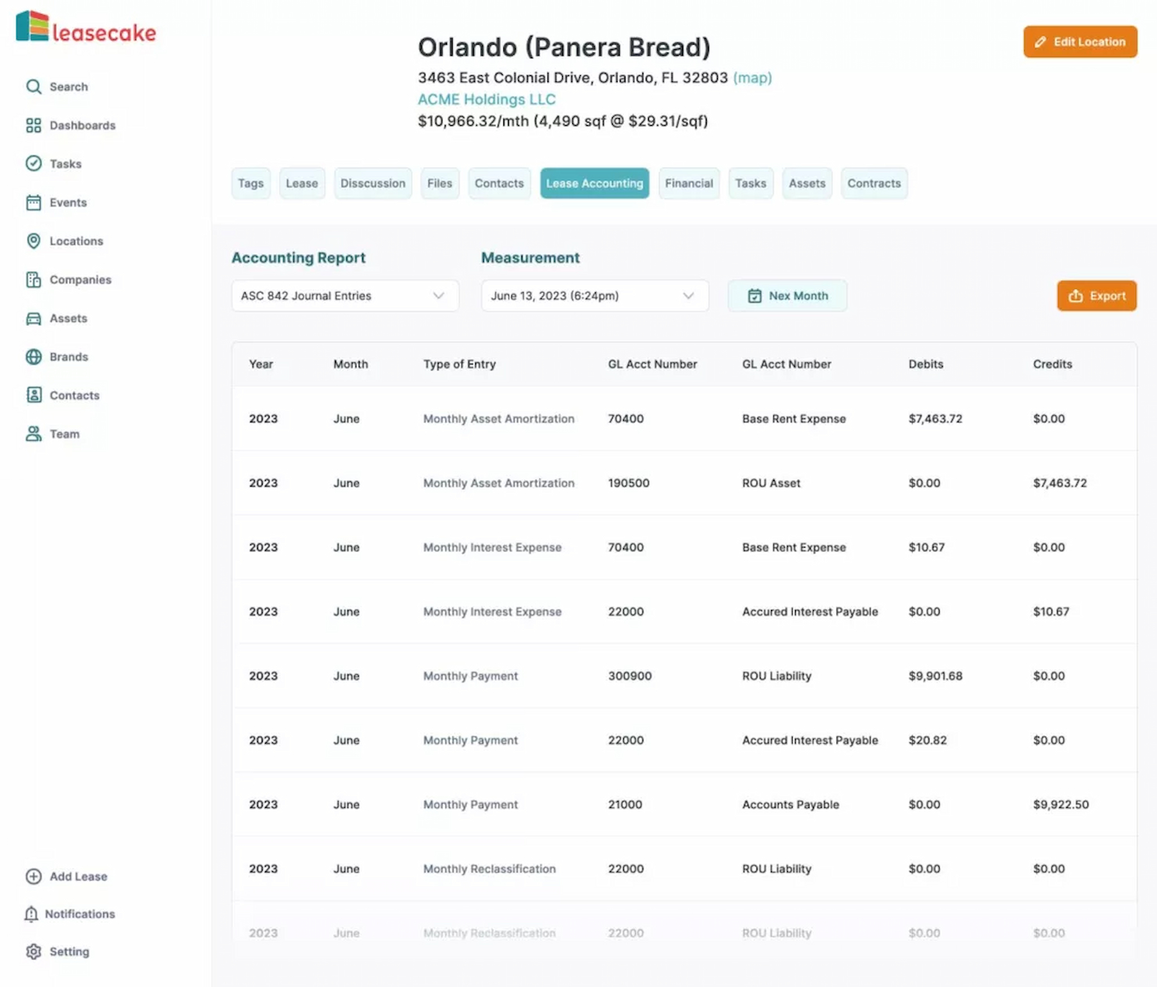Select the Team people icon

33,433
